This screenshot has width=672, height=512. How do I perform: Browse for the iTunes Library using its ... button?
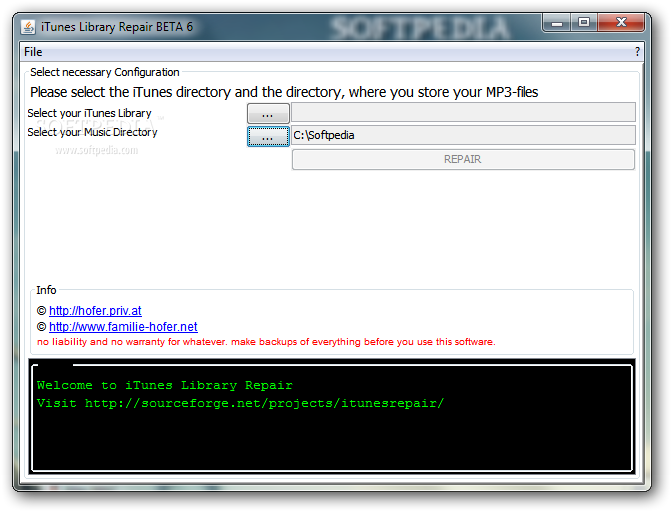(x=268, y=114)
